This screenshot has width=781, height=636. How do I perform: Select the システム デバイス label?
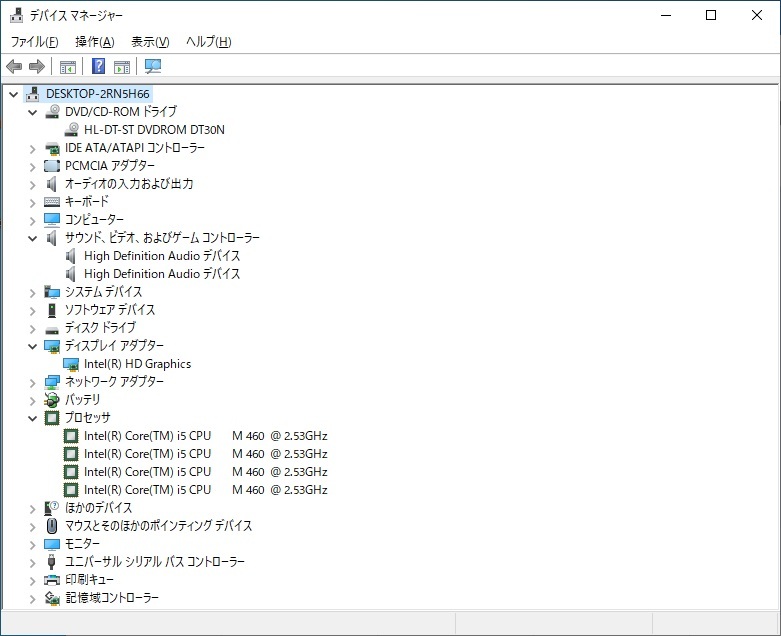[x=104, y=291]
